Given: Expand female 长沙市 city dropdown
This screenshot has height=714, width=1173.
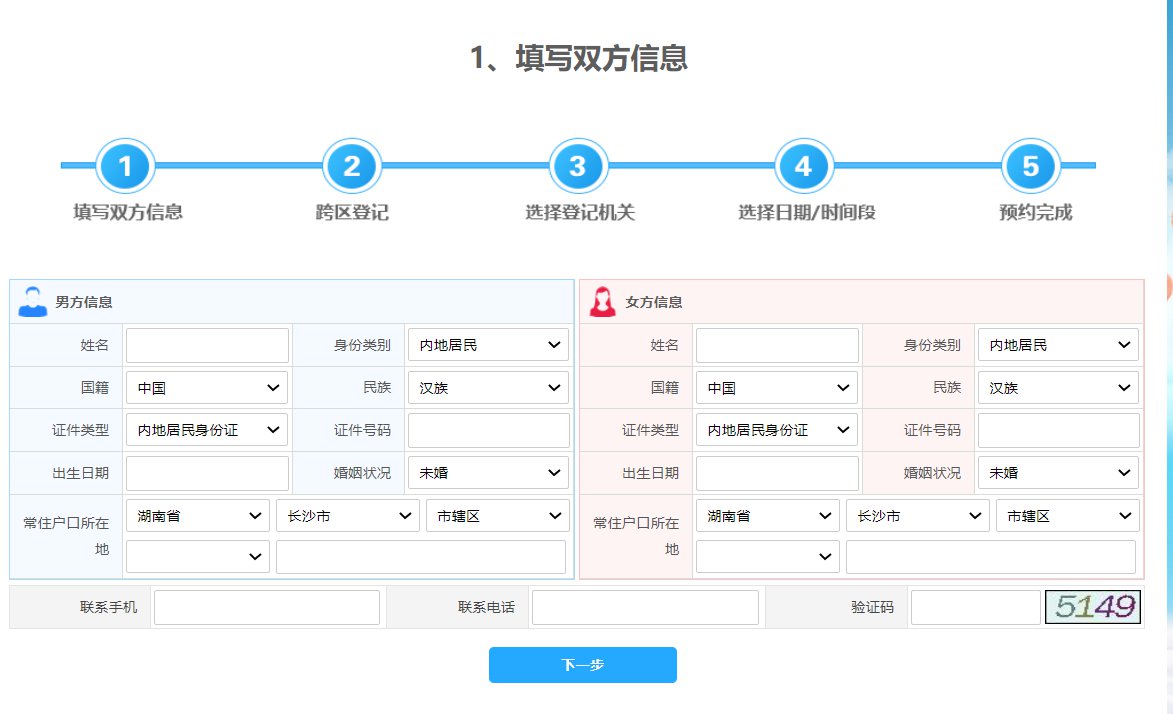Looking at the screenshot, I should [917, 516].
